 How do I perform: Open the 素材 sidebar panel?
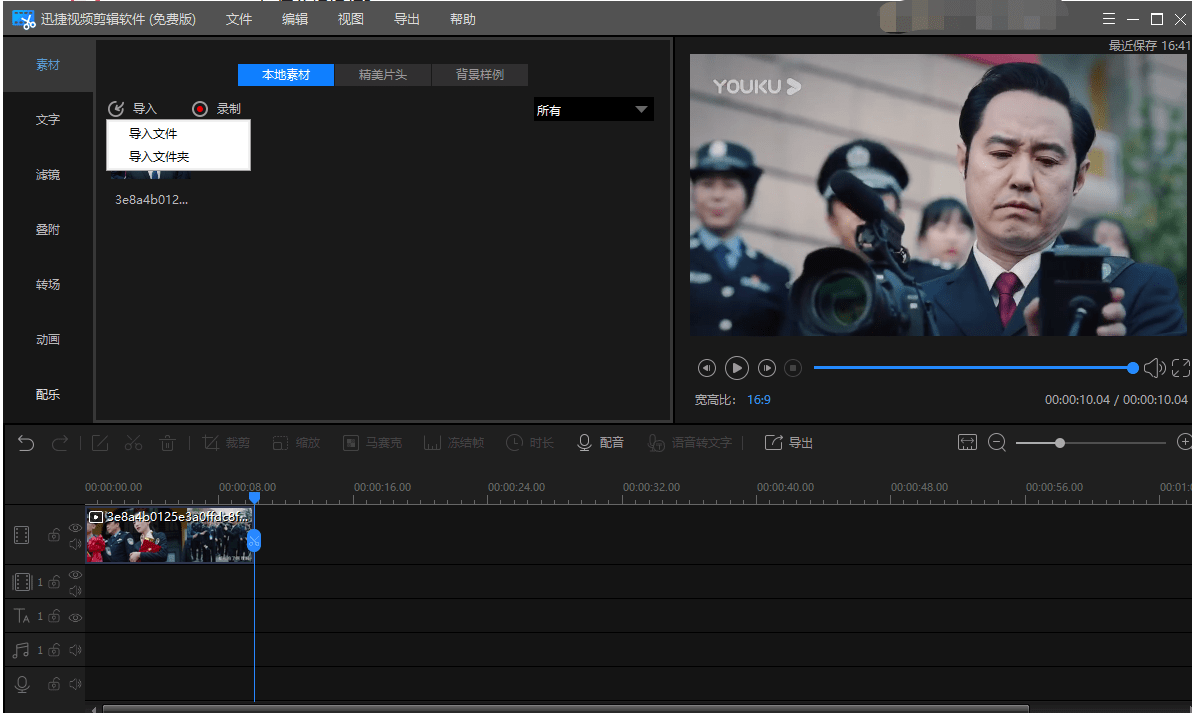(48, 65)
